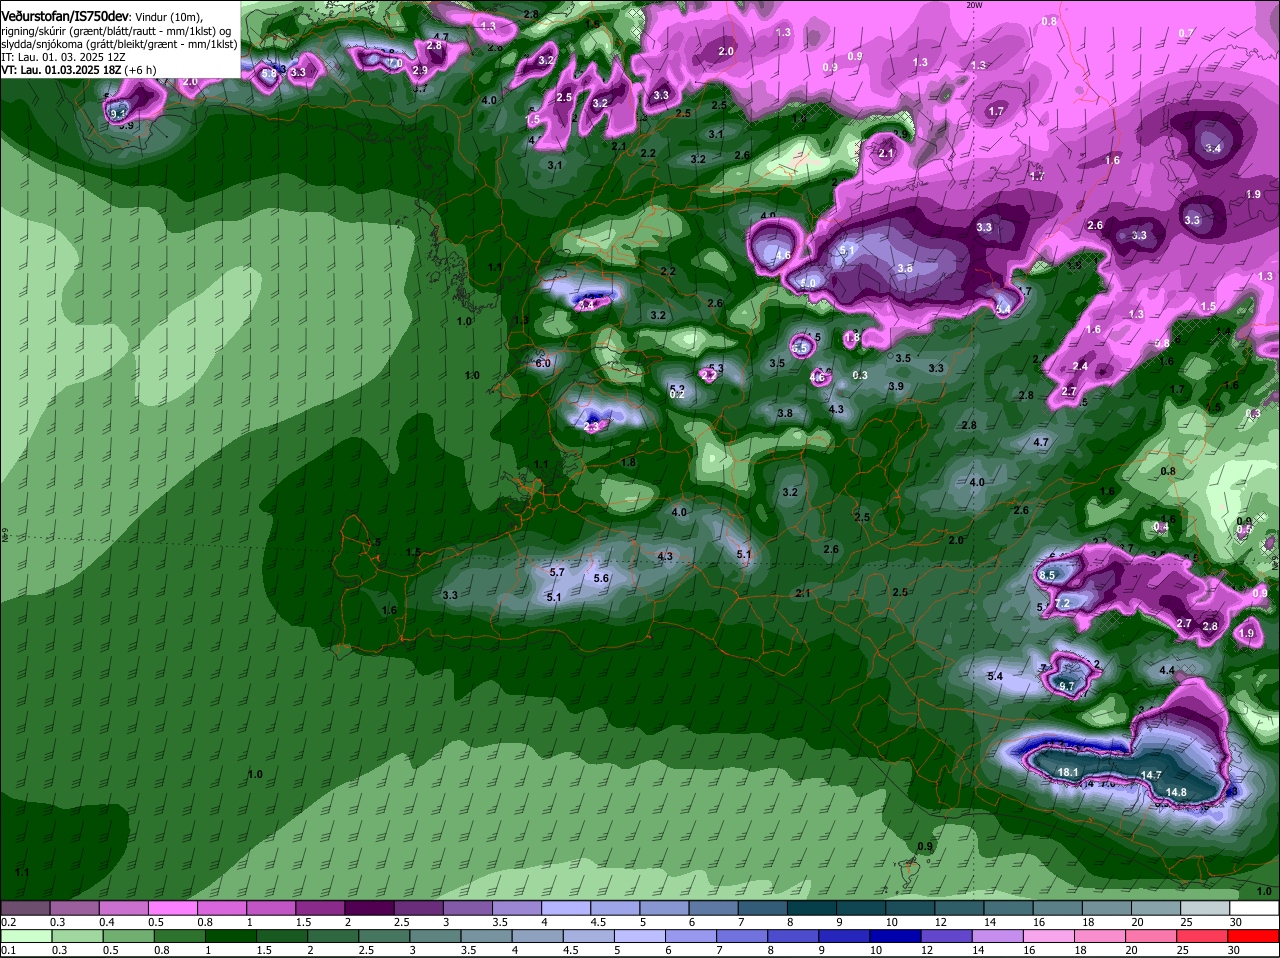The width and height of the screenshot is (1280, 958).
Task: Click the Veðurstofan/IS750dev title text
Action: 65,17
